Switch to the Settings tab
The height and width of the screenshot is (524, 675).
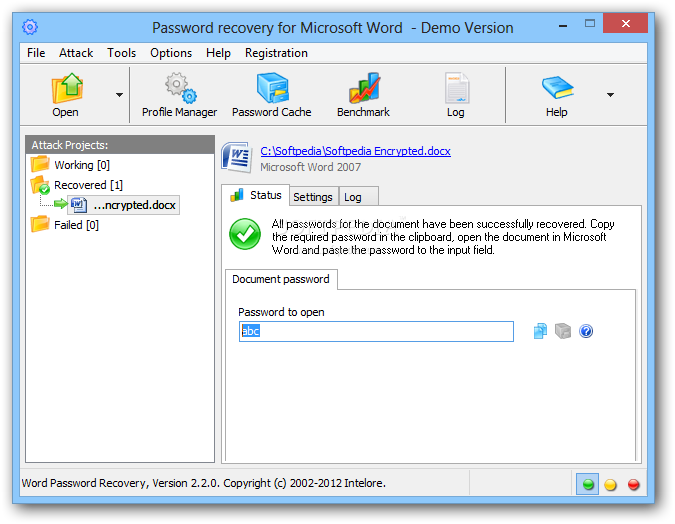point(313,197)
